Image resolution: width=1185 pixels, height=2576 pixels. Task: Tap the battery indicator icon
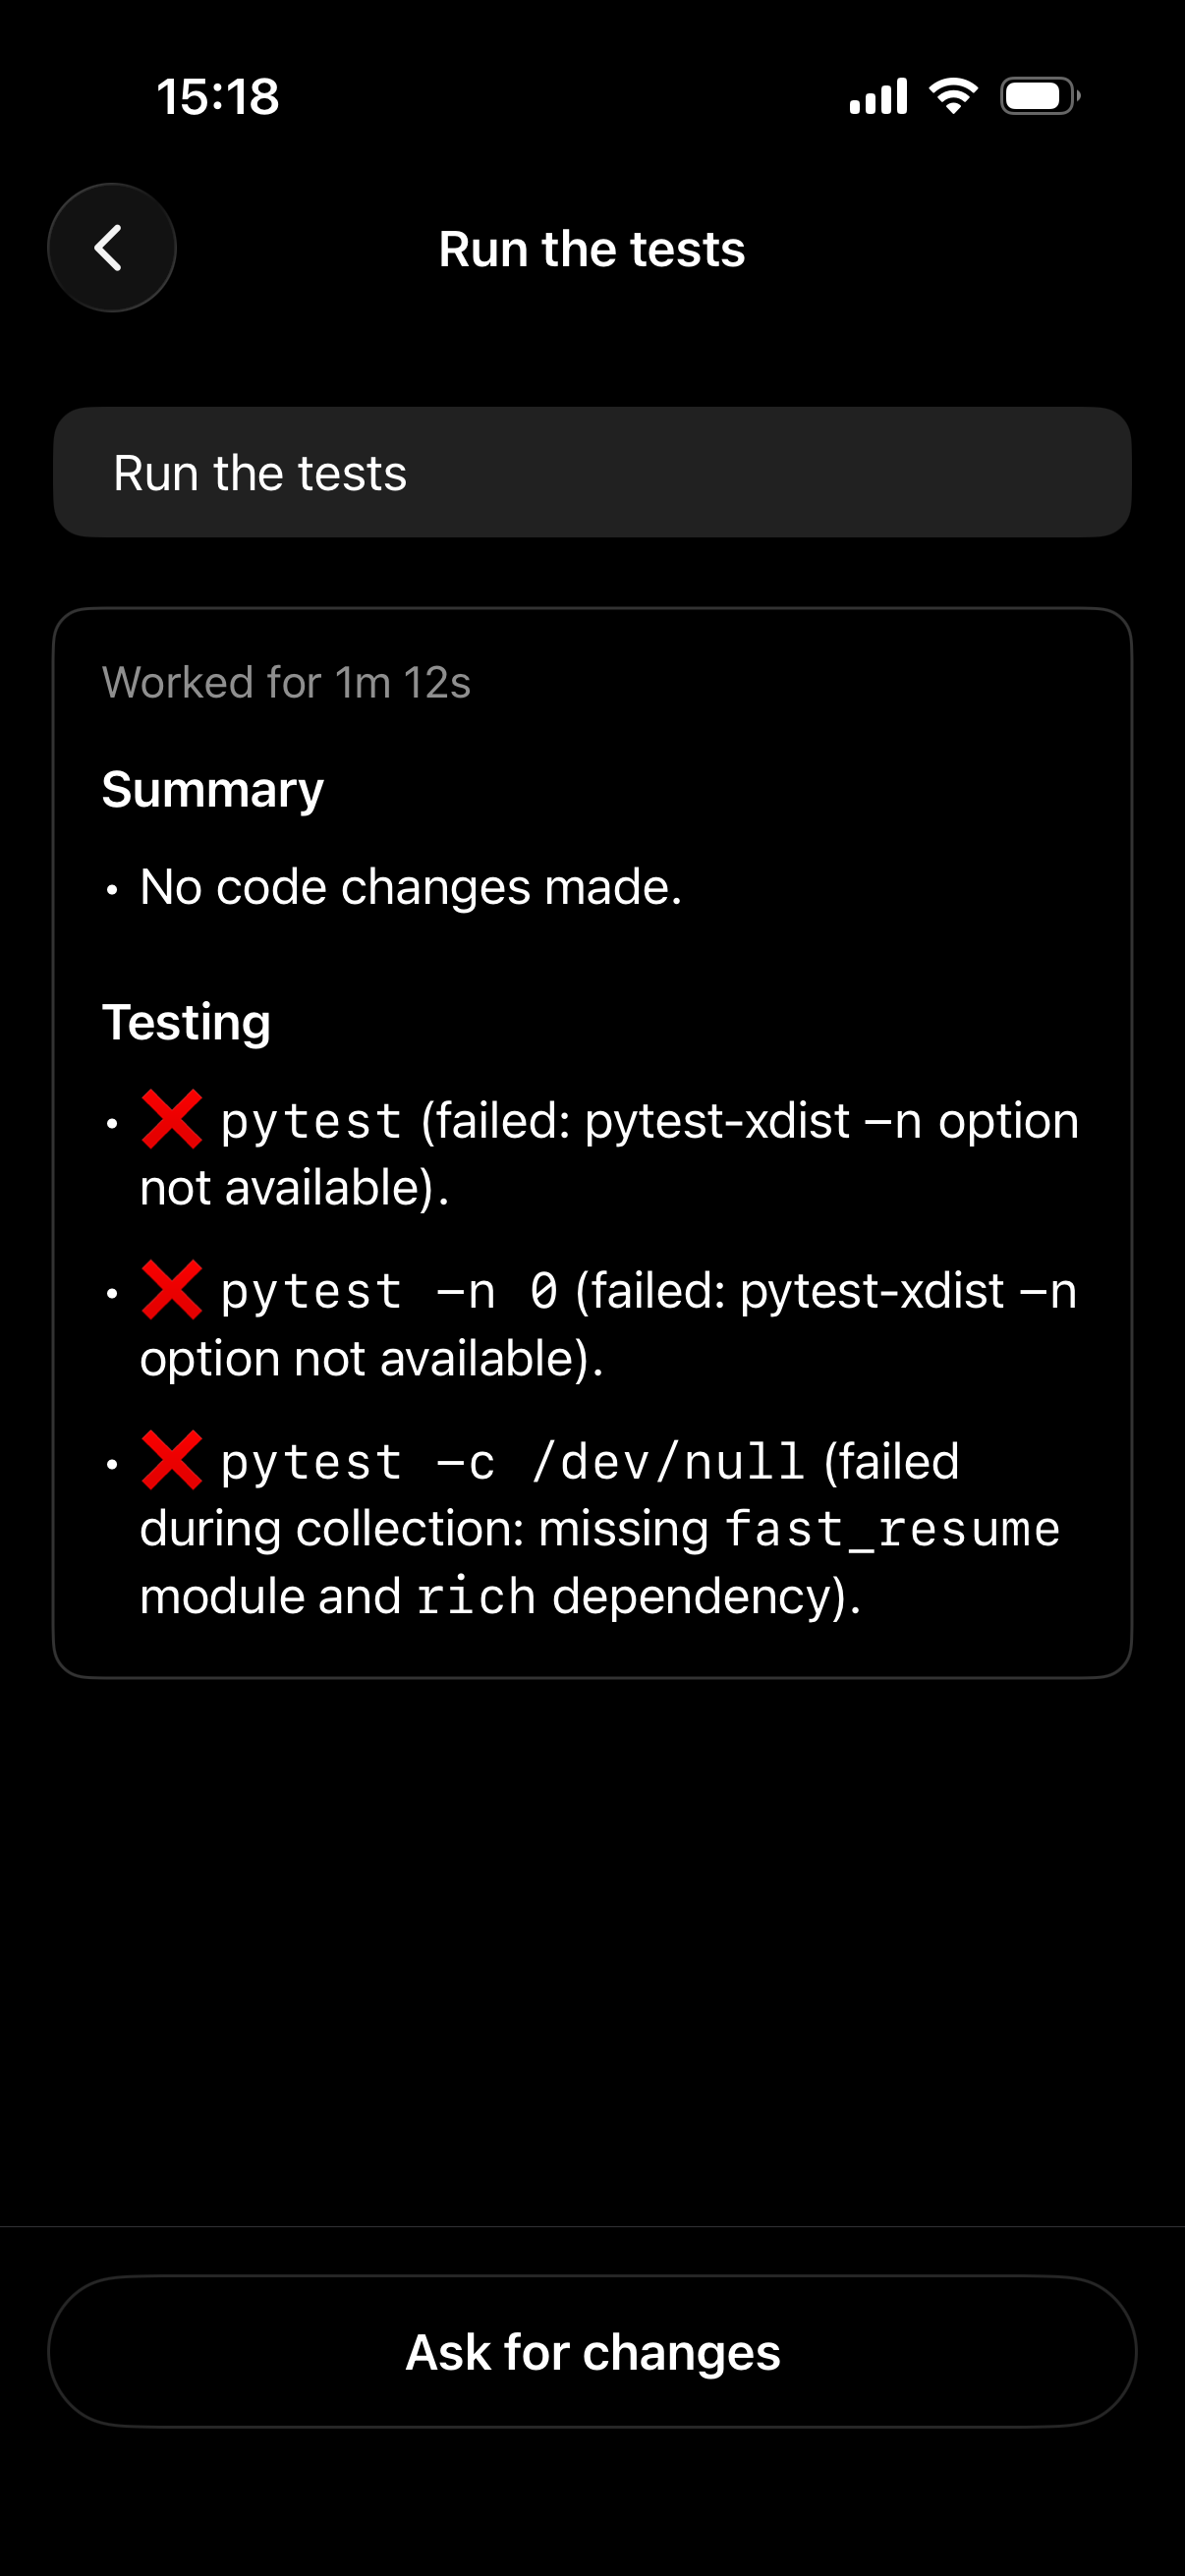click(x=1039, y=96)
